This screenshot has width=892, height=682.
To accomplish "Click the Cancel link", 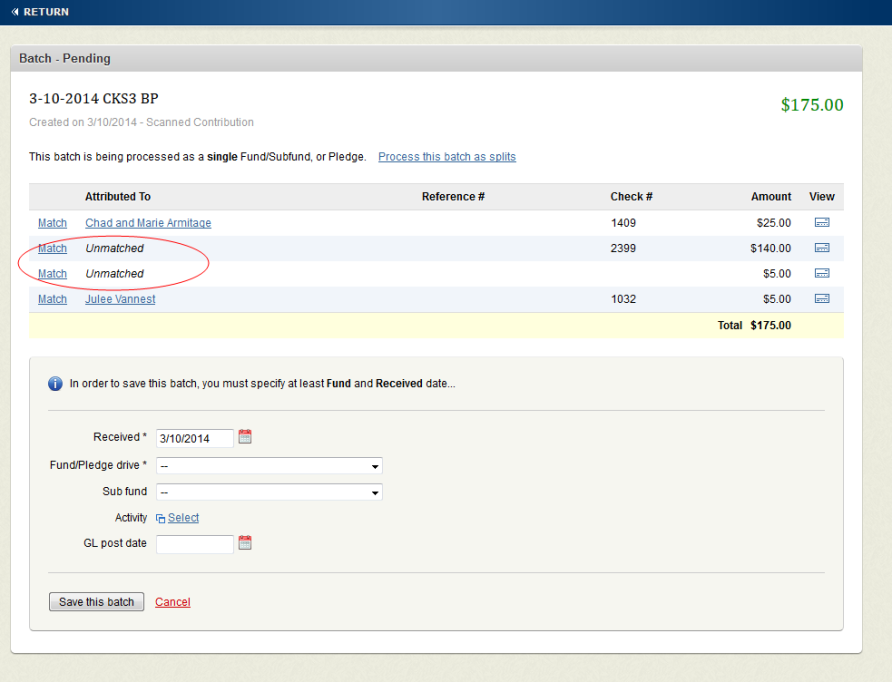I will point(172,602).
